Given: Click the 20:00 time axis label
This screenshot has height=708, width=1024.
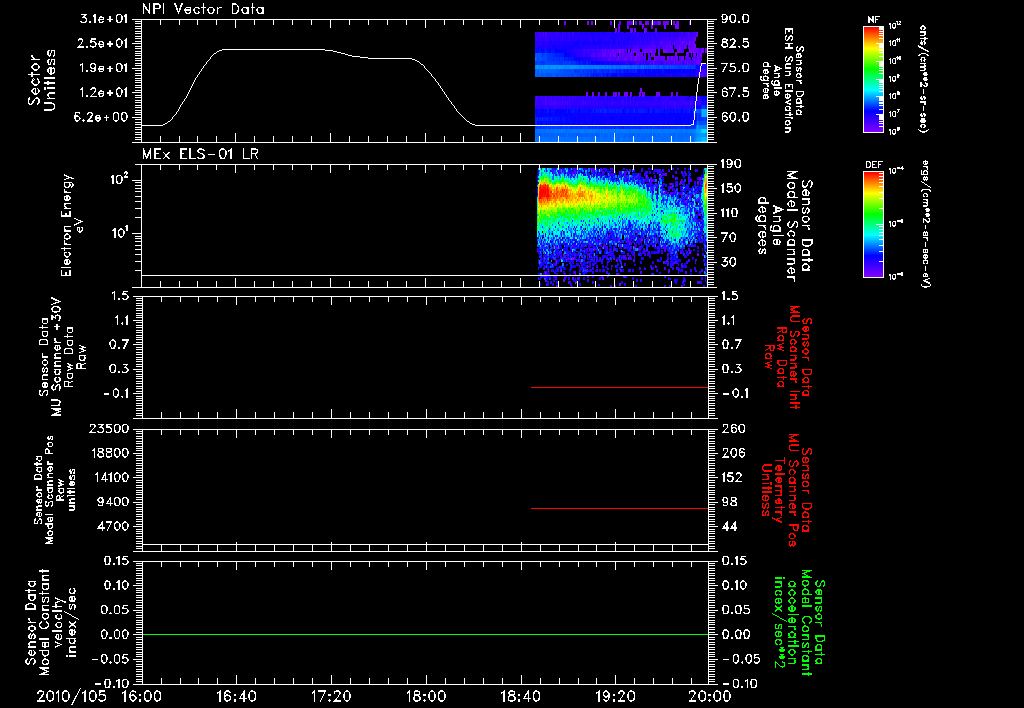Looking at the screenshot, I should click(710, 696).
